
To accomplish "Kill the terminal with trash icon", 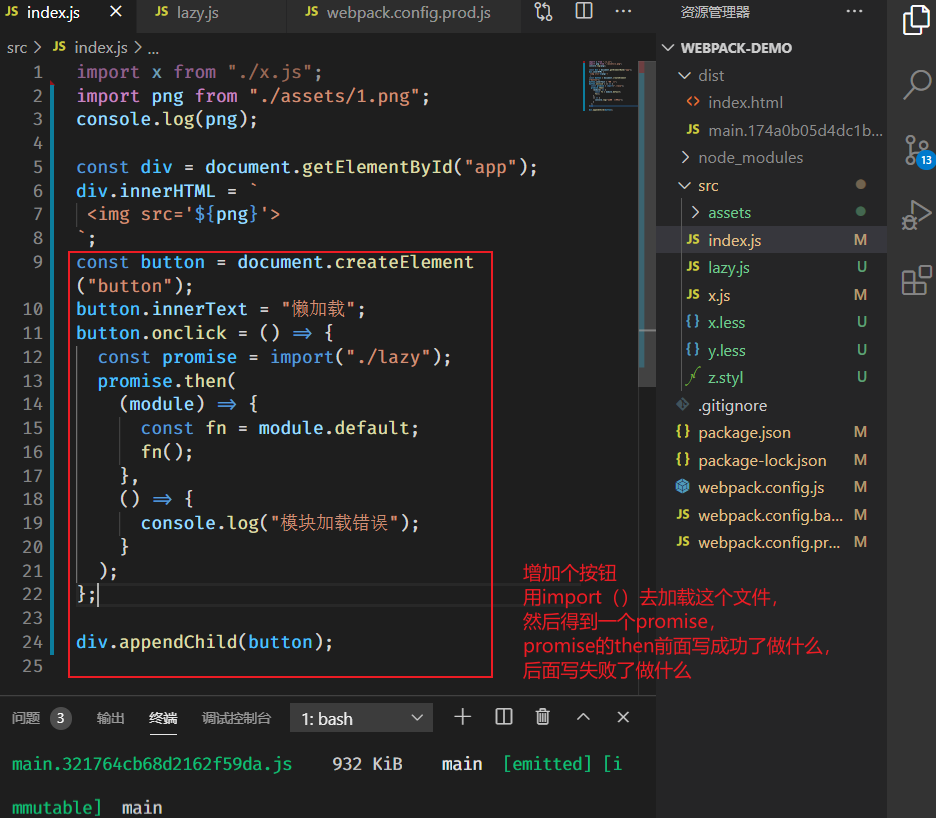I will coord(543,716).
